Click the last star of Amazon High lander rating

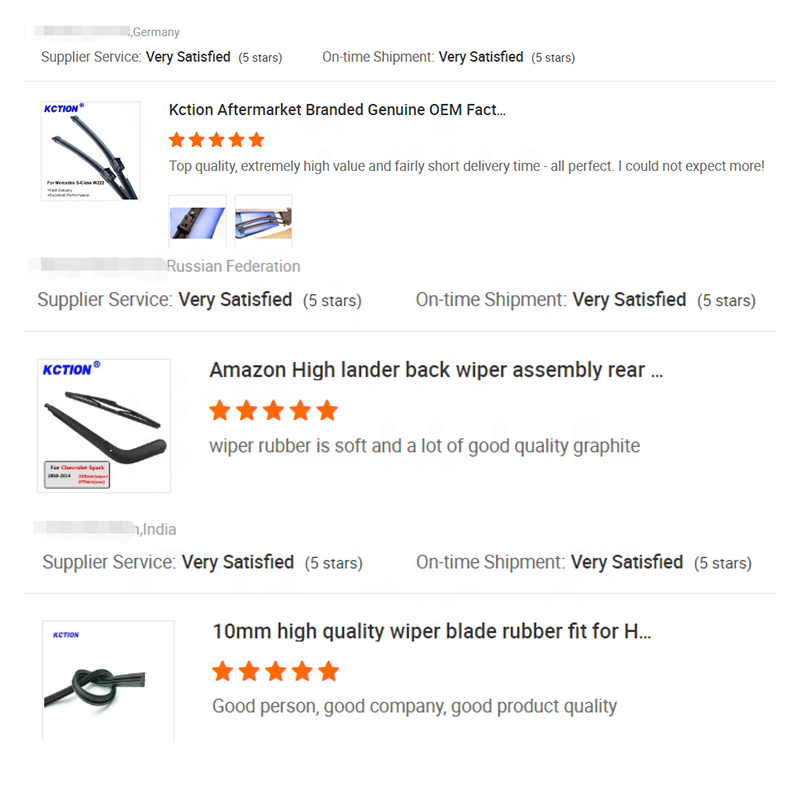(x=327, y=411)
